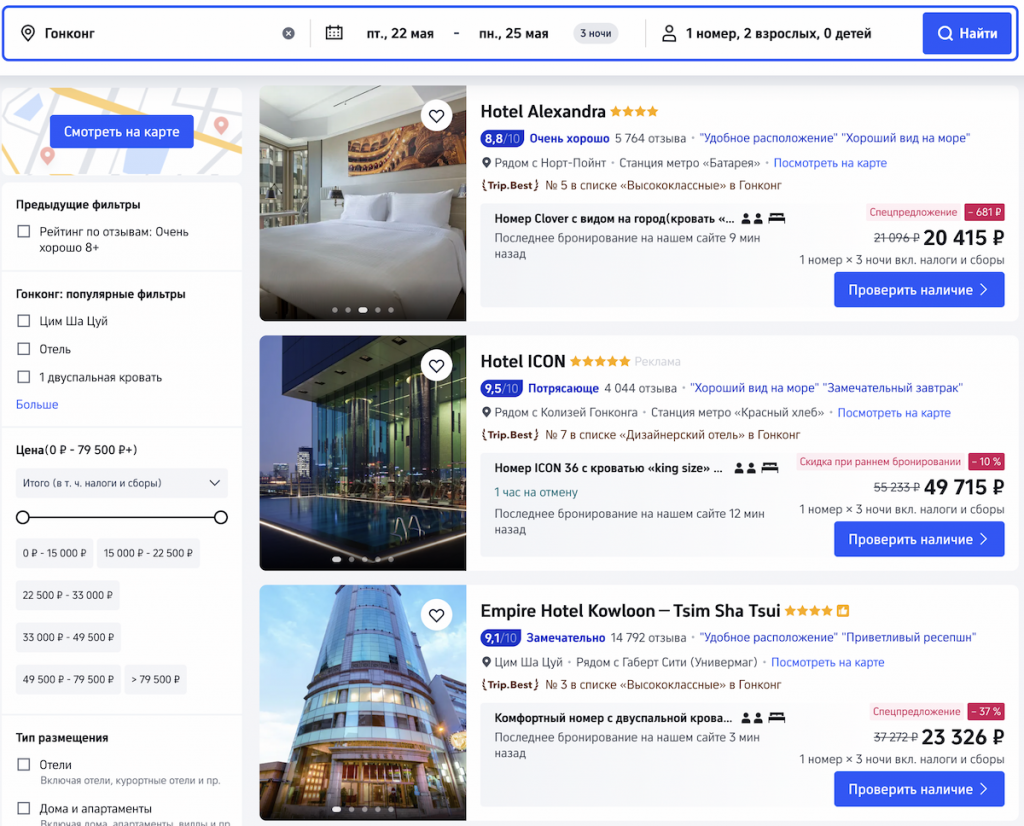This screenshot has height=826, width=1024.
Task: Click the right handle of price slider
Action: point(221,517)
